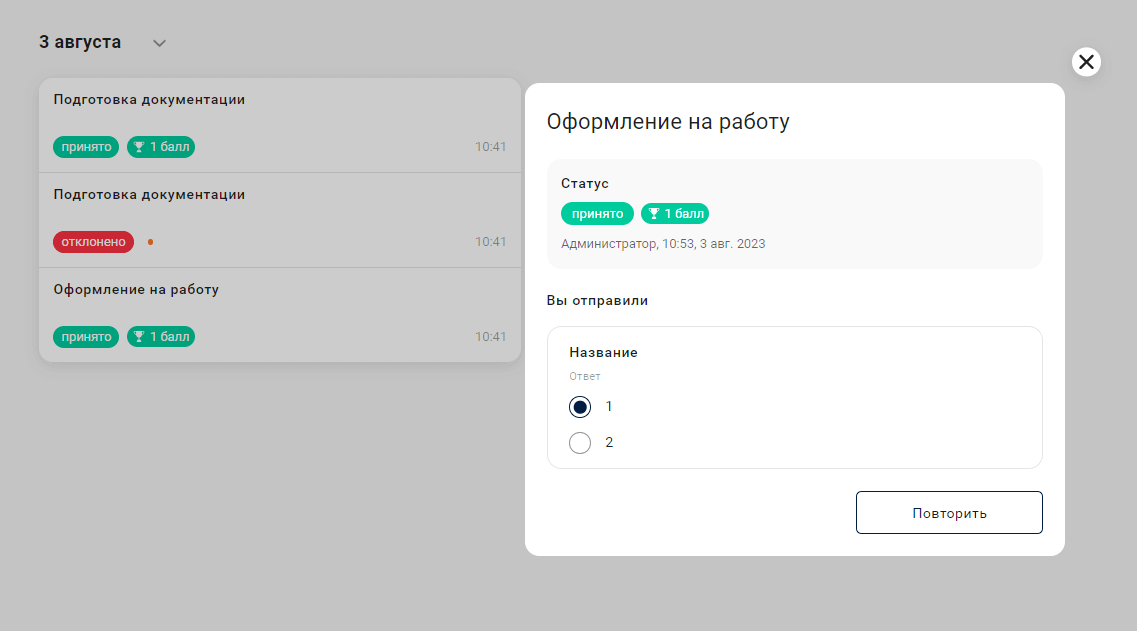Select radio option 1
This screenshot has width=1137, height=631.
[x=580, y=407]
